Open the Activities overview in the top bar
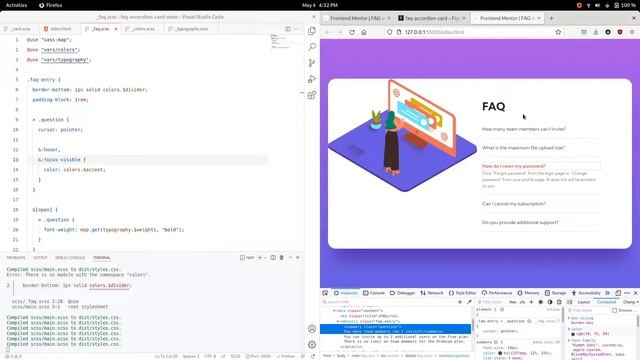This screenshot has height=360, width=640. pyautogui.click(x=16, y=5)
